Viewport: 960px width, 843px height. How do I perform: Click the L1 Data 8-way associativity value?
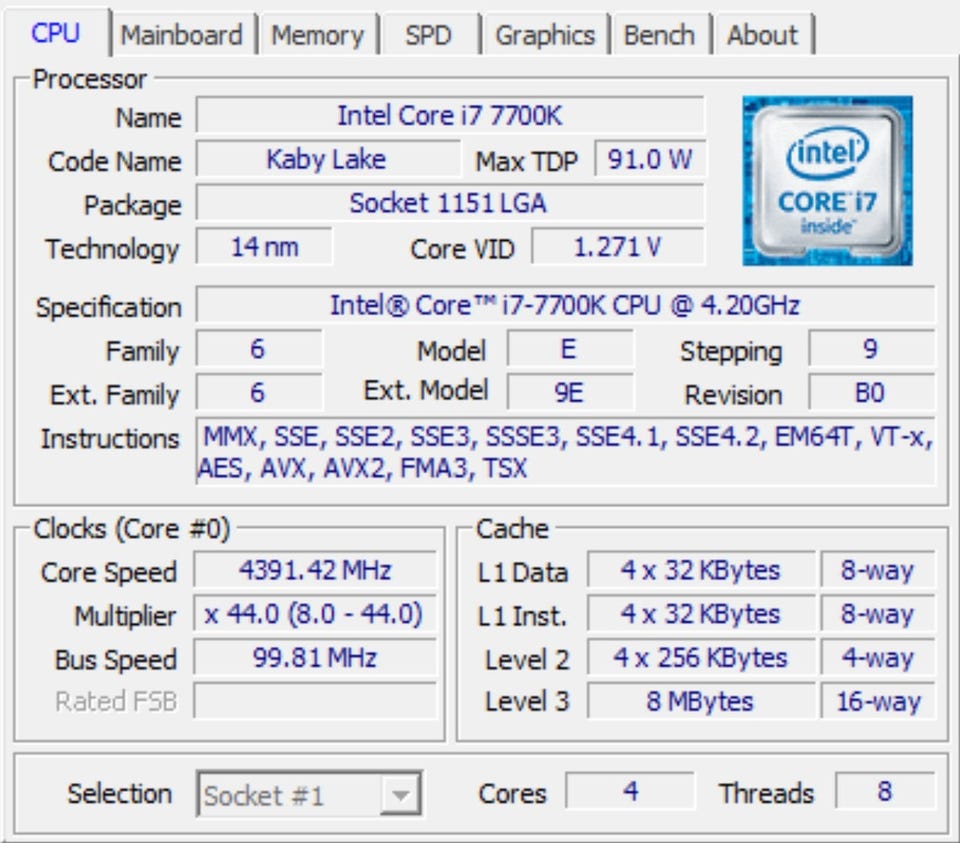click(x=878, y=570)
